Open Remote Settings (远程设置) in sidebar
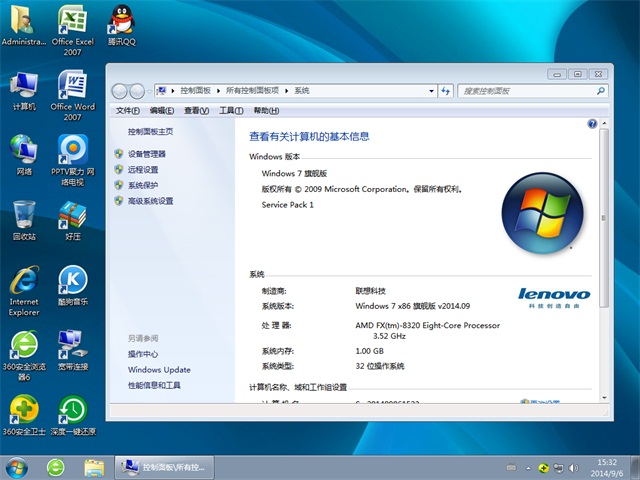This screenshot has height=480, width=640. [x=142, y=170]
